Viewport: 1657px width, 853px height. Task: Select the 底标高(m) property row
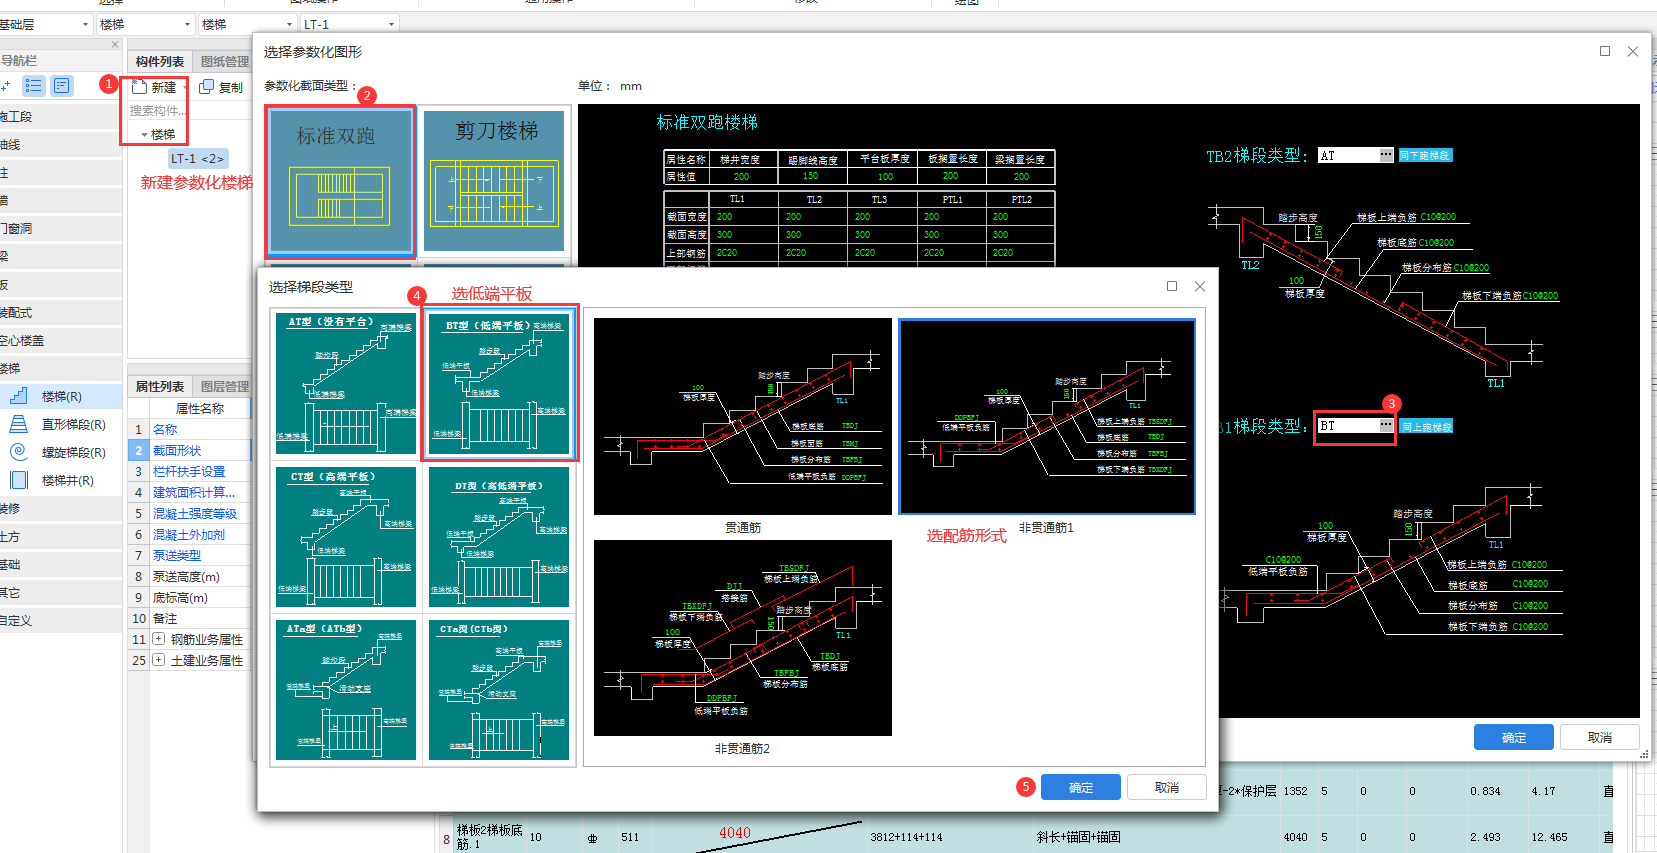tap(190, 597)
